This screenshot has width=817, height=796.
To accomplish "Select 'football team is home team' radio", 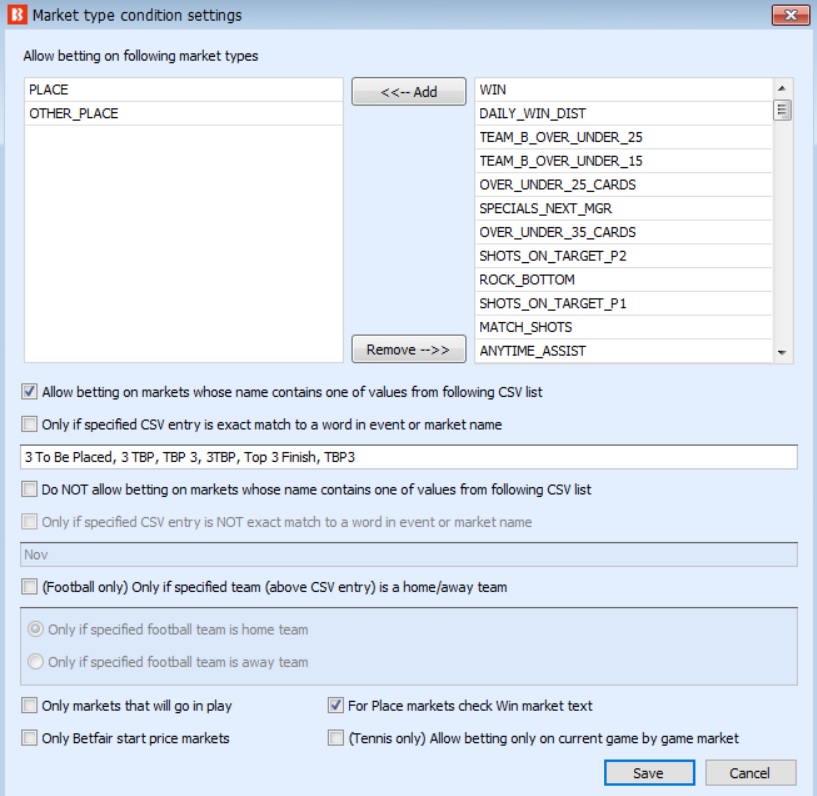I will coord(35,629).
